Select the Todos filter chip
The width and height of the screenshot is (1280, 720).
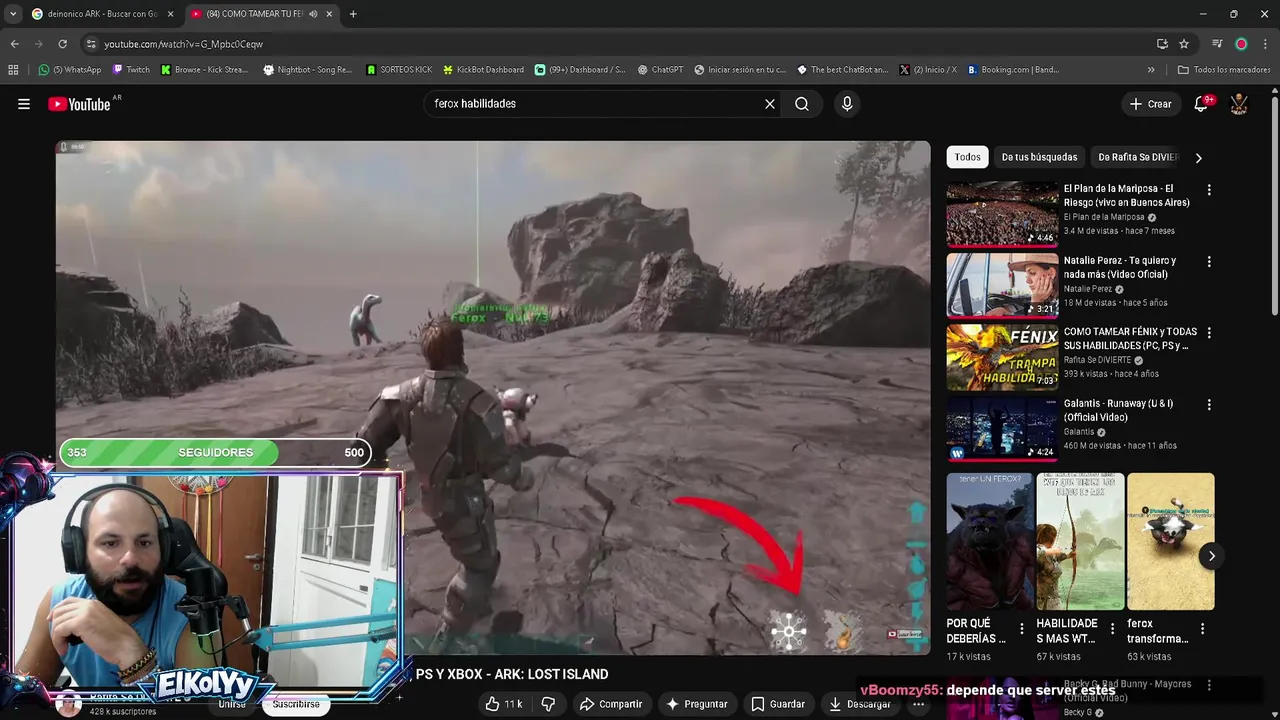(x=967, y=157)
